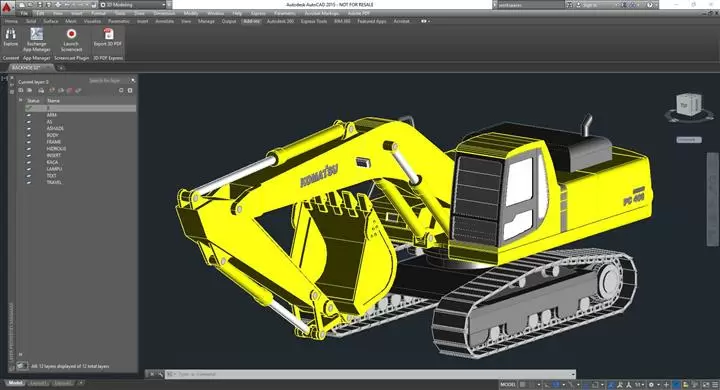Click the Open file icon in quick access toolbar
The height and width of the screenshot is (390, 720).
29,5
